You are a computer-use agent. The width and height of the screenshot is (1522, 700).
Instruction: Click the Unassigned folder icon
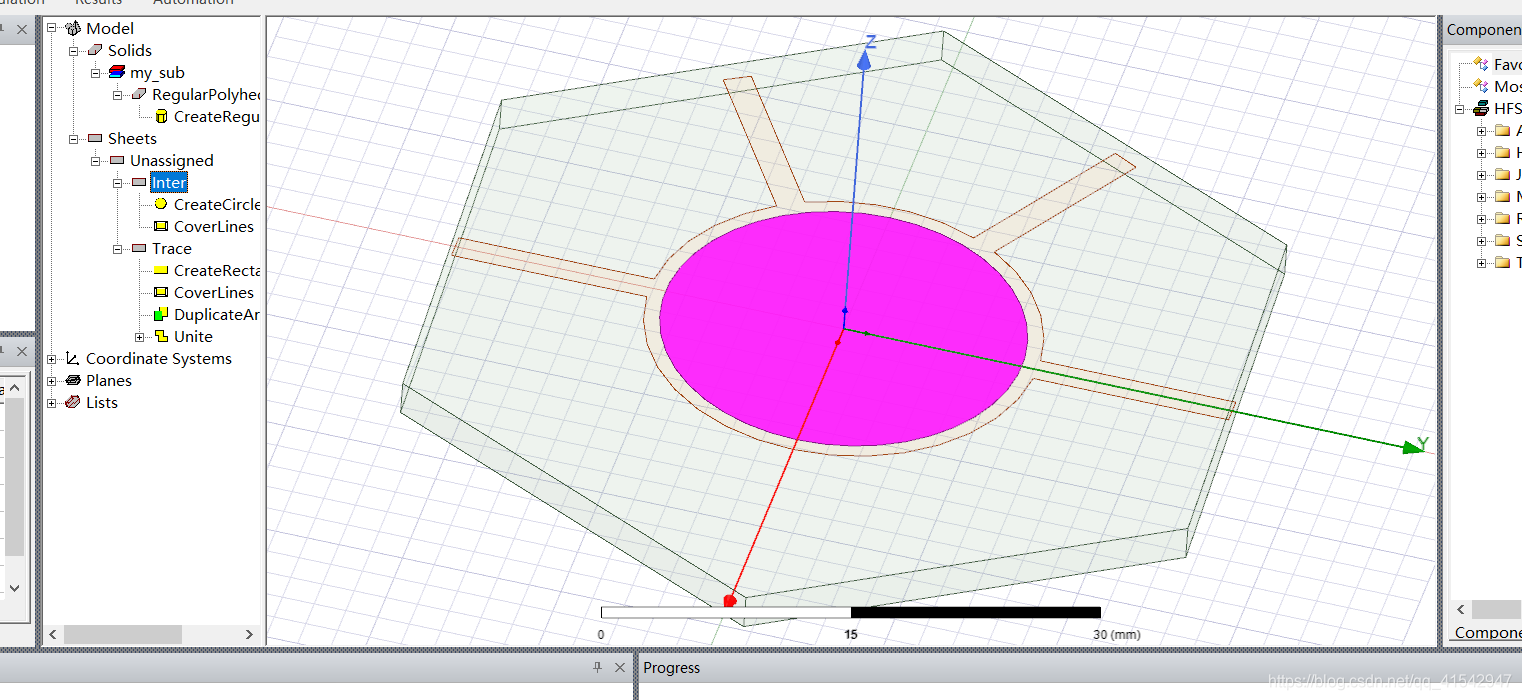point(117,160)
